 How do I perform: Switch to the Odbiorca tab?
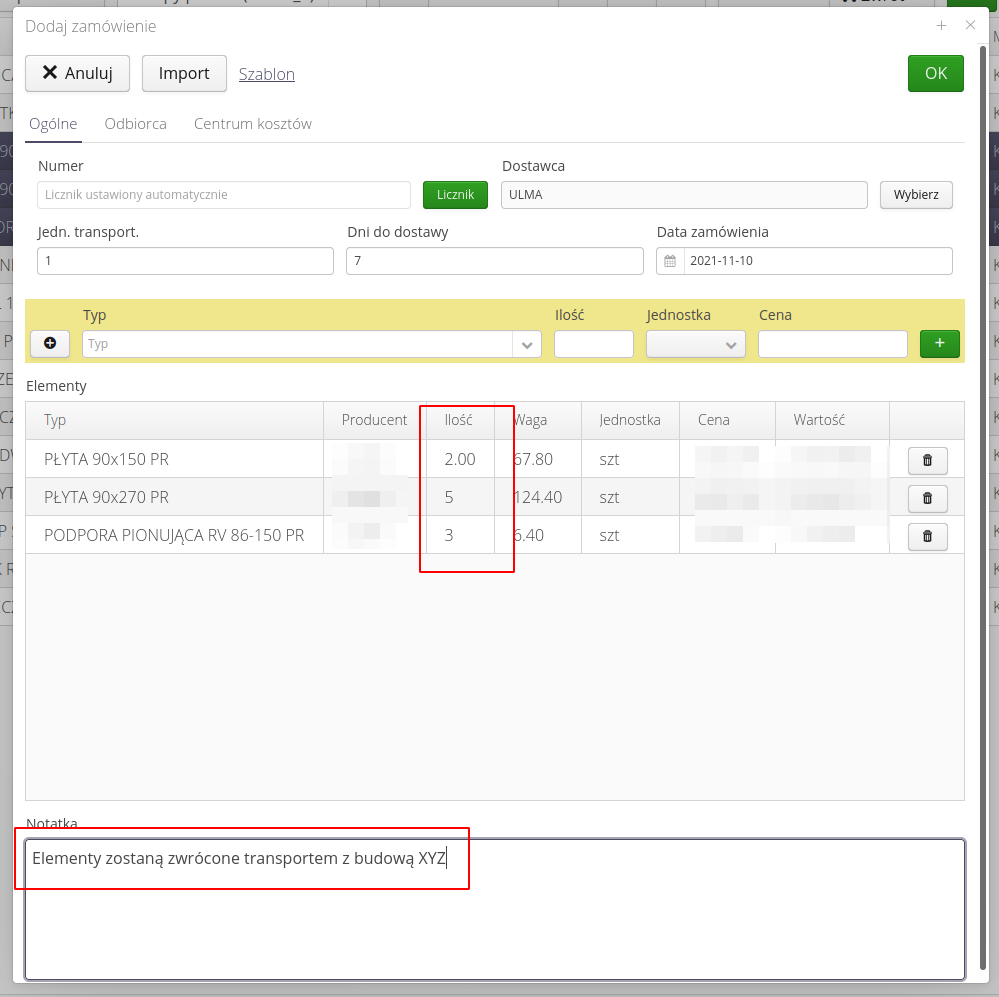[135, 124]
